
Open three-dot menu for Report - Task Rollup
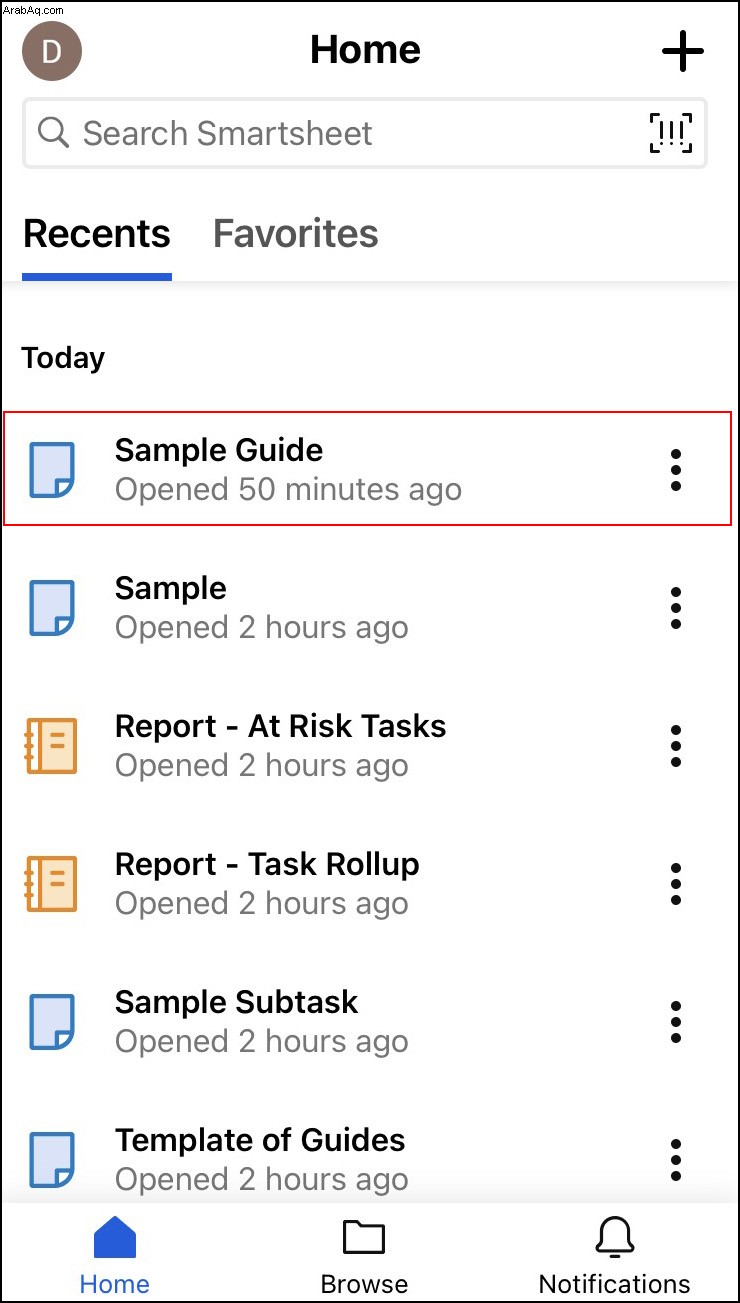(x=676, y=884)
